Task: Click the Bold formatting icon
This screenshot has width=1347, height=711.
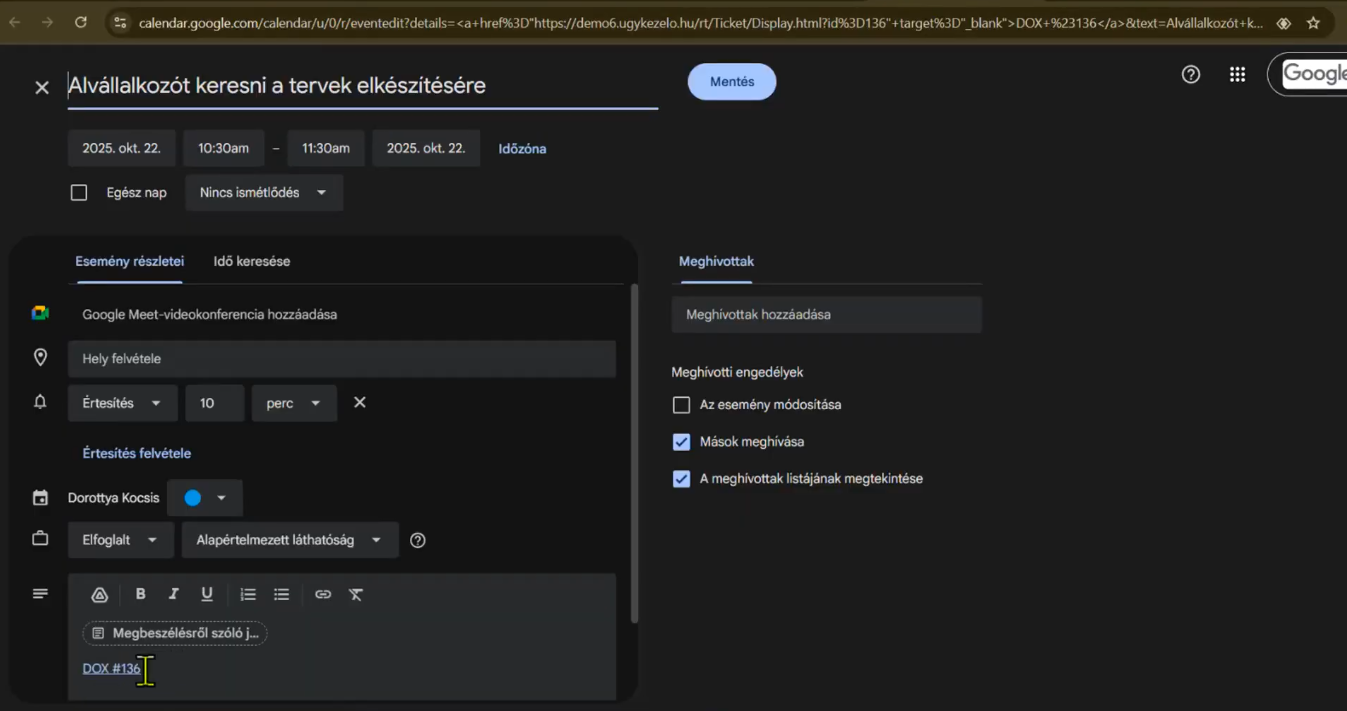Action: click(141, 594)
